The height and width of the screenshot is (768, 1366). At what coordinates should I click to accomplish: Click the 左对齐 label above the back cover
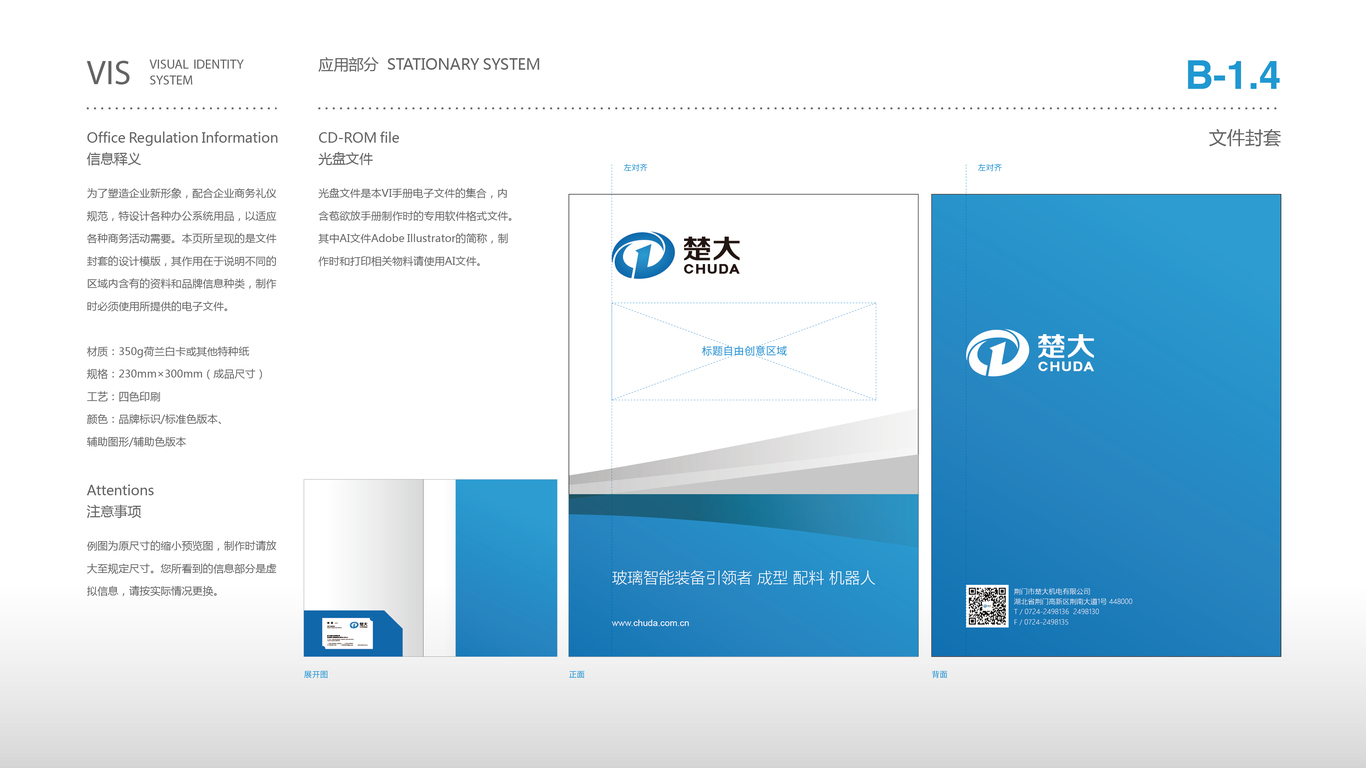(x=989, y=168)
